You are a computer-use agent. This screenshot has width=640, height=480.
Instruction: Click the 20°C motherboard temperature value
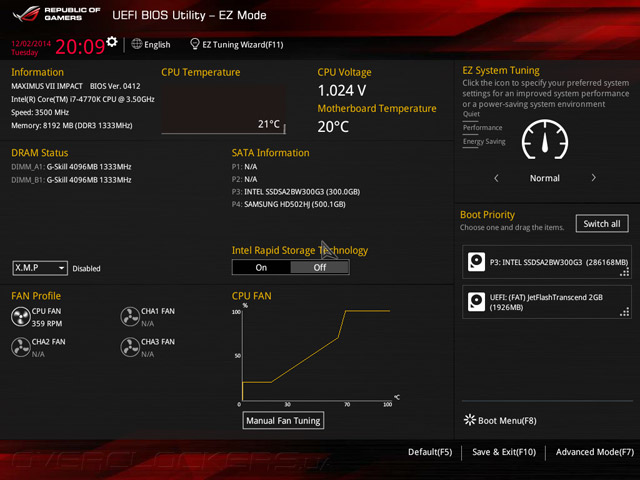point(333,127)
